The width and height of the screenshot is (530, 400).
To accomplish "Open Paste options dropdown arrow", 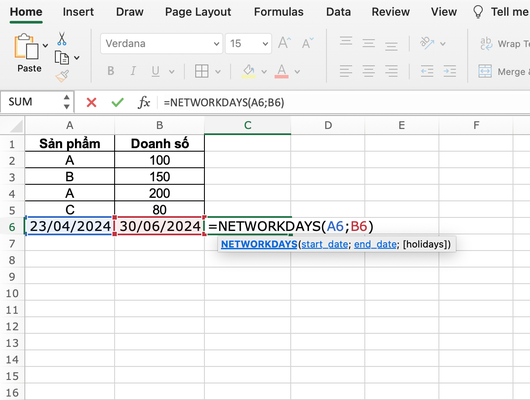I will (x=45, y=45).
